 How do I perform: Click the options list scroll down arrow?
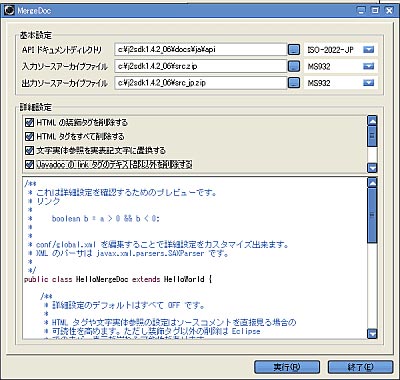(x=372, y=168)
